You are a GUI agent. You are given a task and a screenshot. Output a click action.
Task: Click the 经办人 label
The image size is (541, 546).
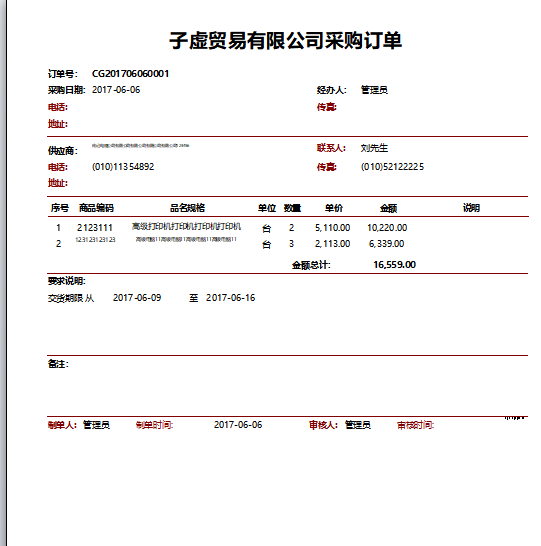(331, 90)
